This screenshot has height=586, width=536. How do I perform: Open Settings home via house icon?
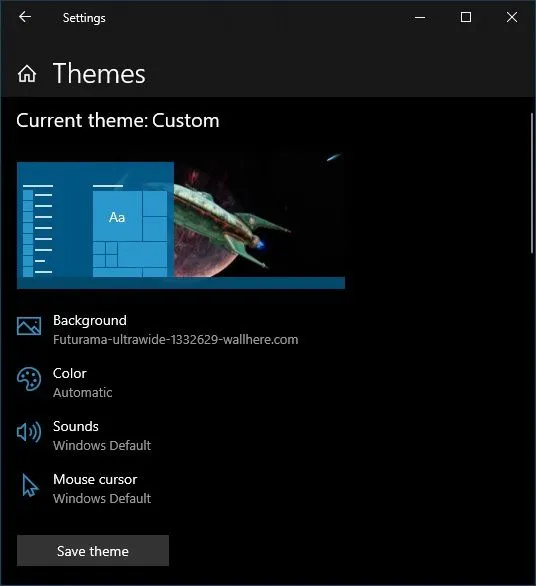tap(27, 74)
